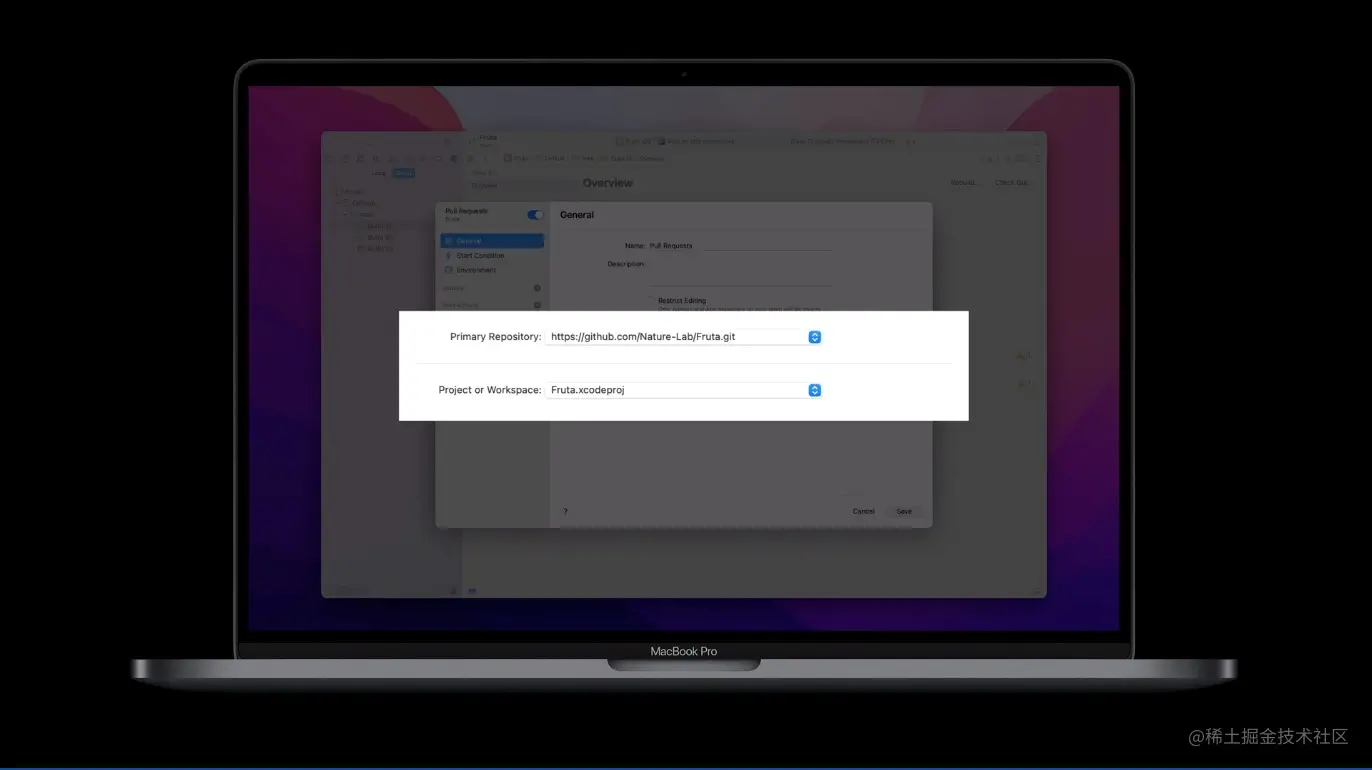The width and height of the screenshot is (1372, 770).
Task: Click the Cancel button
Action: click(x=863, y=511)
